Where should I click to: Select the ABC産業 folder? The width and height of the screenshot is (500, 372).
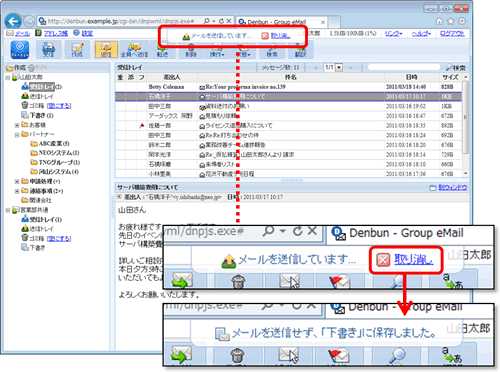[x=50, y=144]
